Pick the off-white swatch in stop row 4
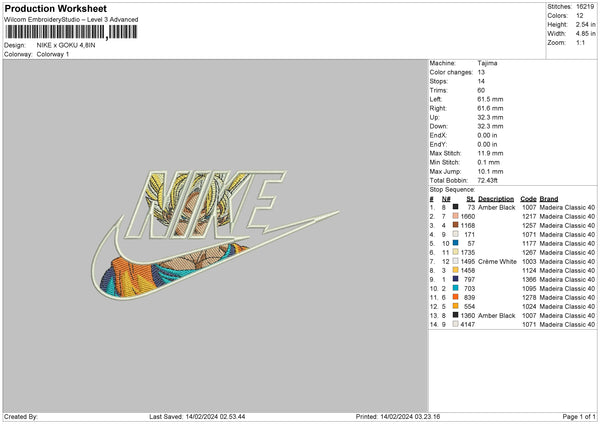Screen dimensions: 600x424 pos(455,234)
